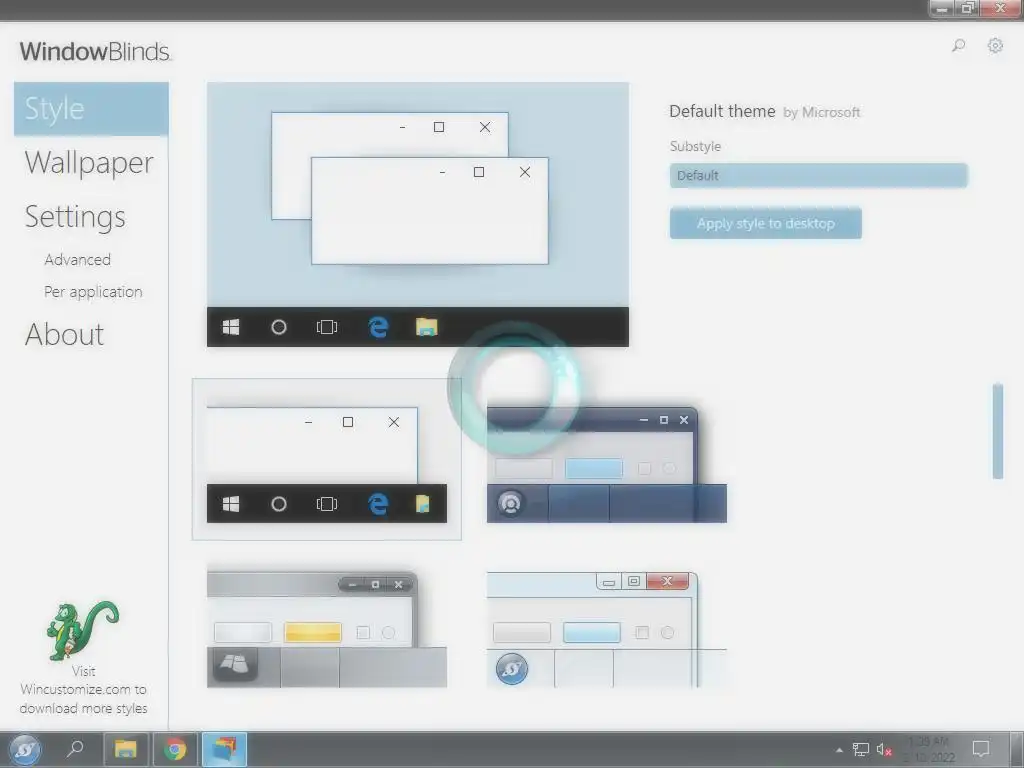This screenshot has height=768, width=1024.
Task: Open the taskbar search magnifier
Action: coord(76,748)
